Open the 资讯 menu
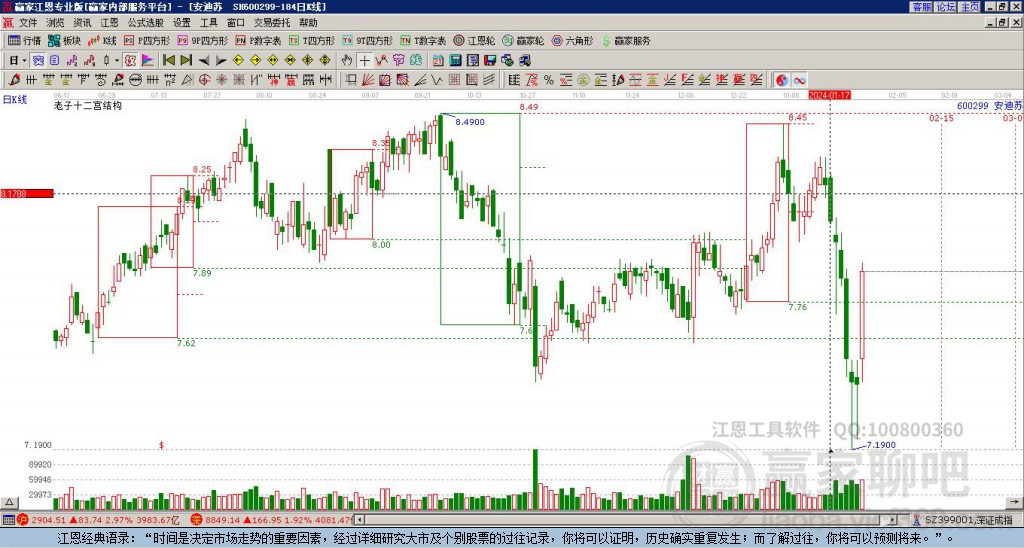 82,23
